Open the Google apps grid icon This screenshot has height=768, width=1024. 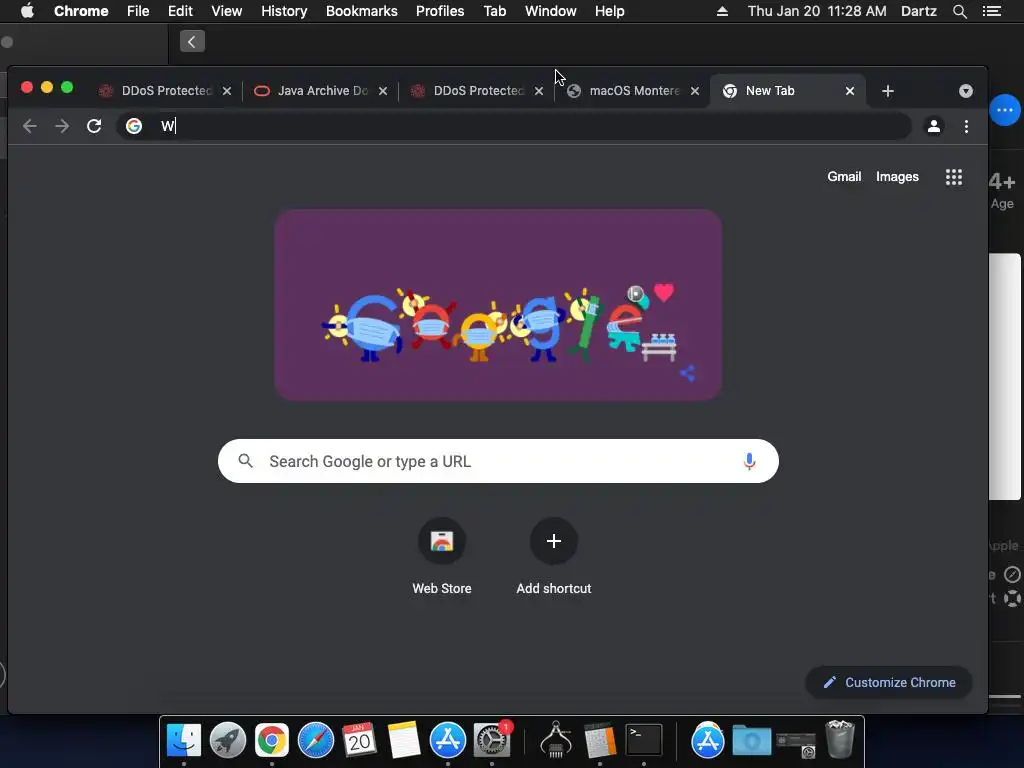click(x=953, y=177)
